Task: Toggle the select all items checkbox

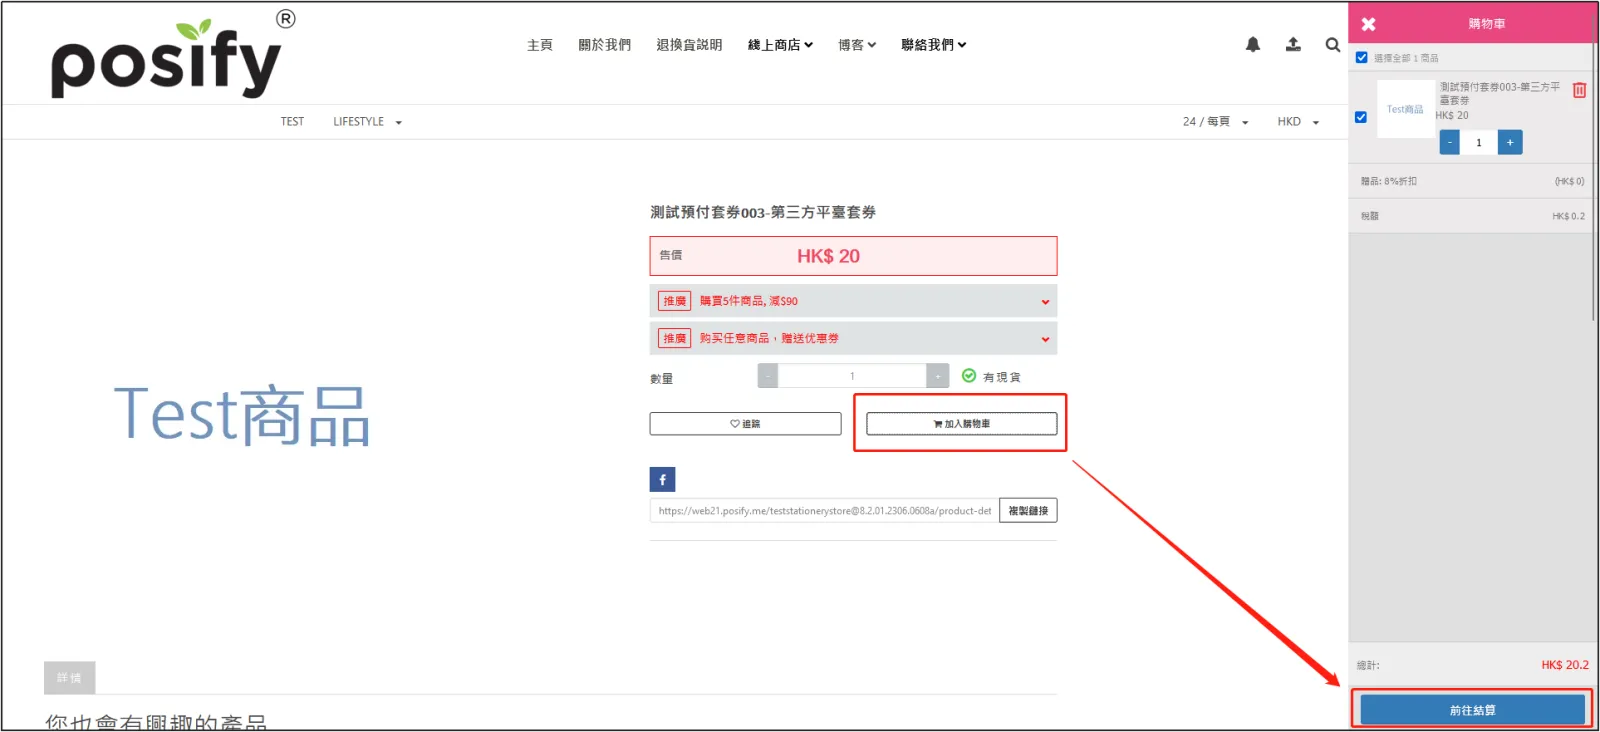Action: [1361, 58]
